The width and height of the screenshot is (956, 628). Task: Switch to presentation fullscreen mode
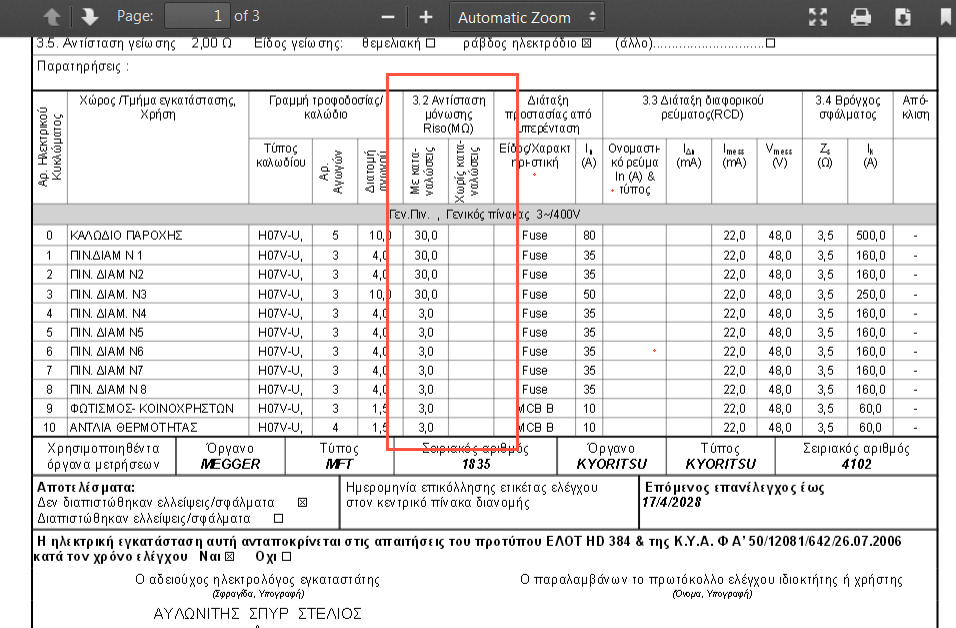[x=818, y=17]
